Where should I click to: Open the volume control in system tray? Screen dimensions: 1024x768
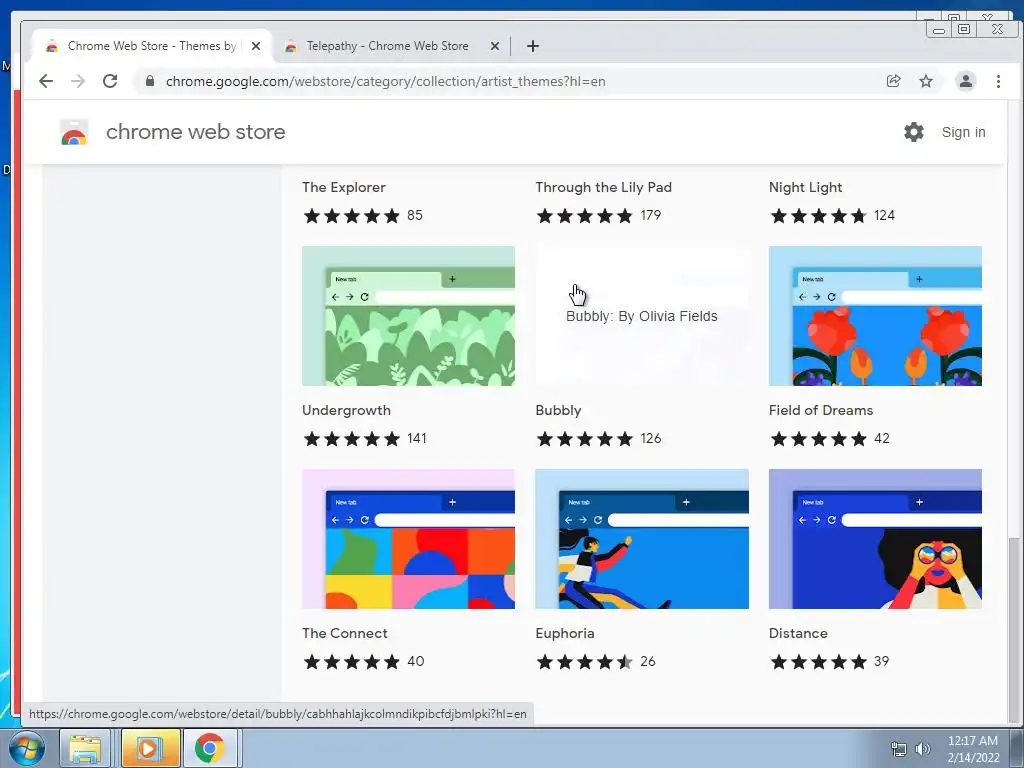[923, 749]
